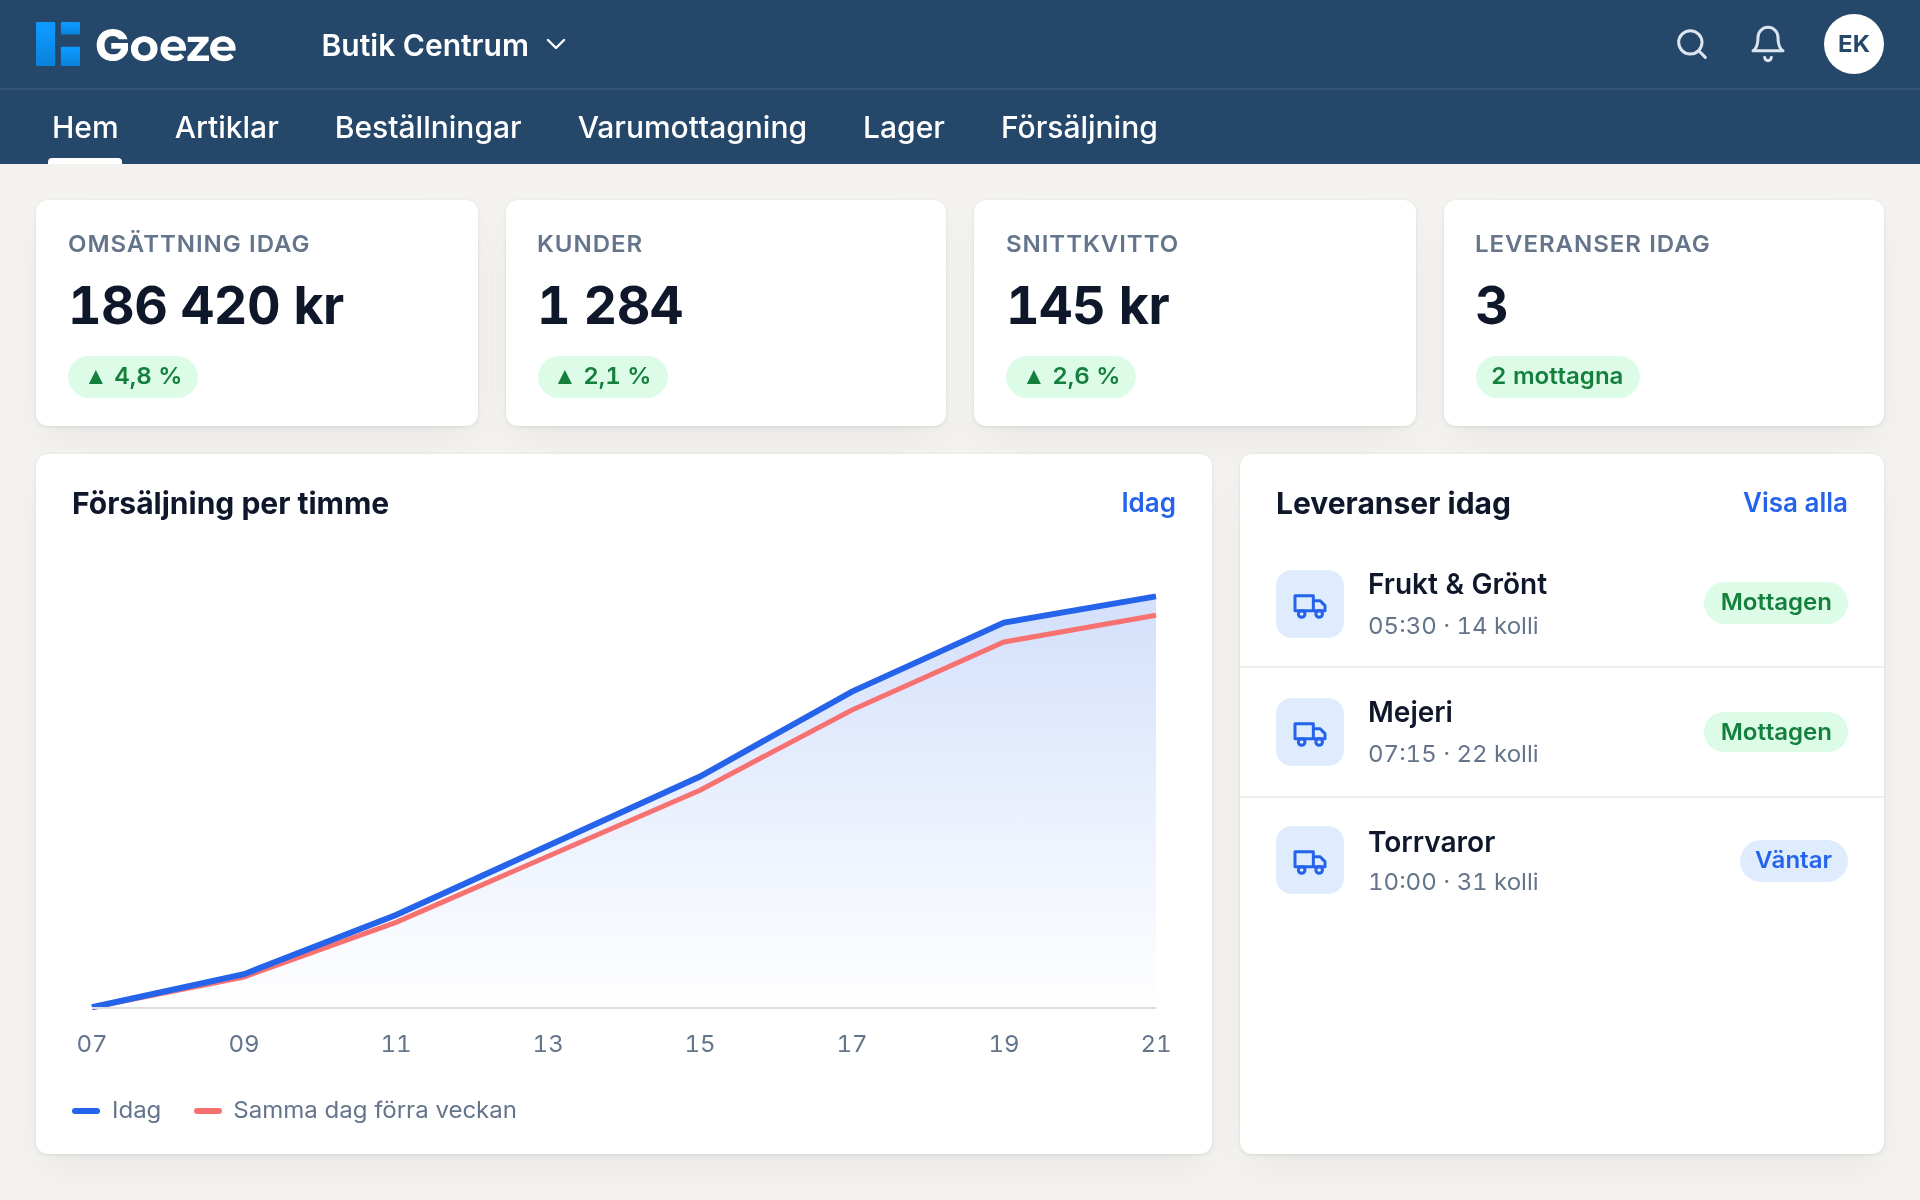Click the 13 hour axis label
The width and height of the screenshot is (1920, 1200).
tap(548, 1044)
